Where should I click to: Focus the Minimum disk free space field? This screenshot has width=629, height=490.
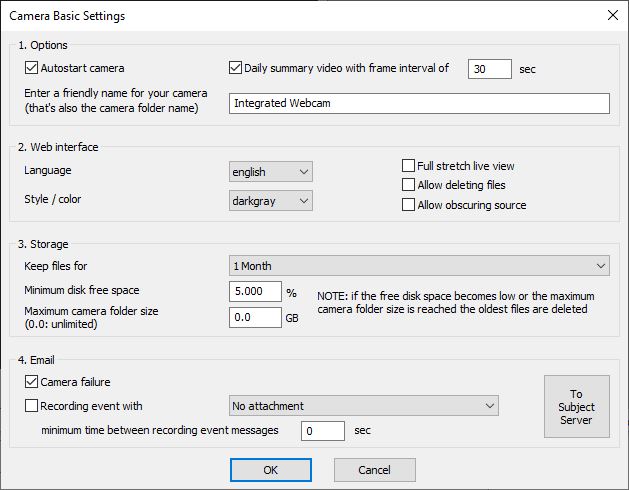[255, 291]
